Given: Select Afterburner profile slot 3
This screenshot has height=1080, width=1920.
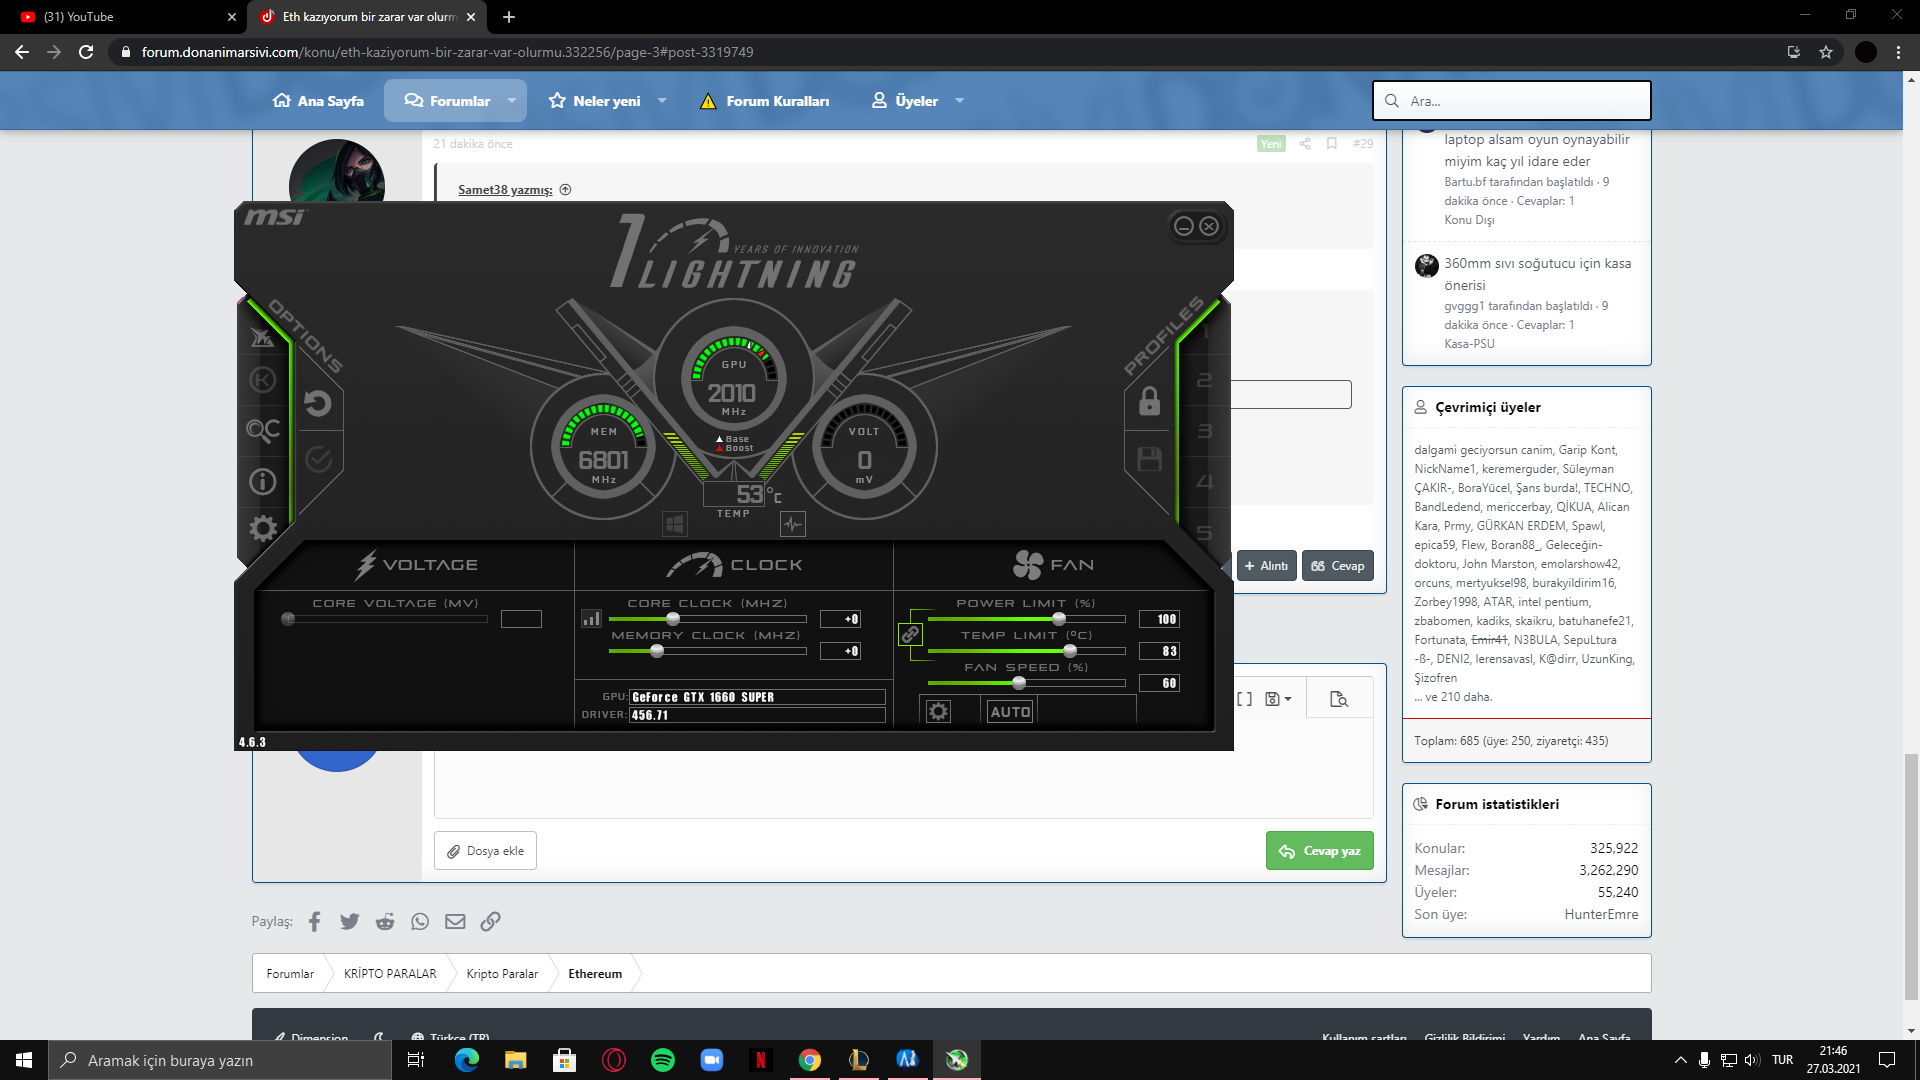Looking at the screenshot, I should click(1204, 432).
